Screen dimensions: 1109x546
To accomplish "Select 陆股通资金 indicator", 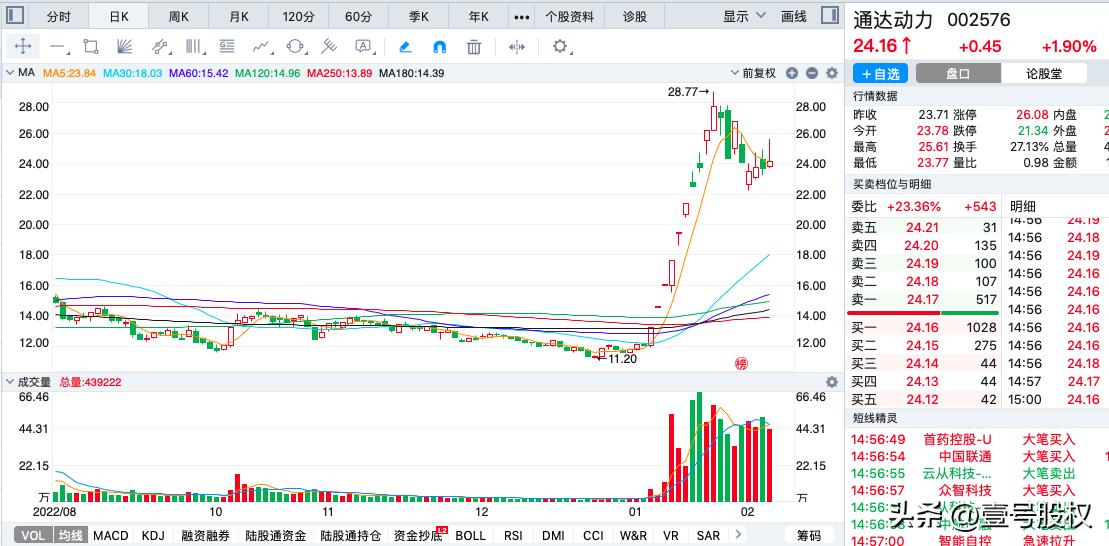I will (x=276, y=535).
